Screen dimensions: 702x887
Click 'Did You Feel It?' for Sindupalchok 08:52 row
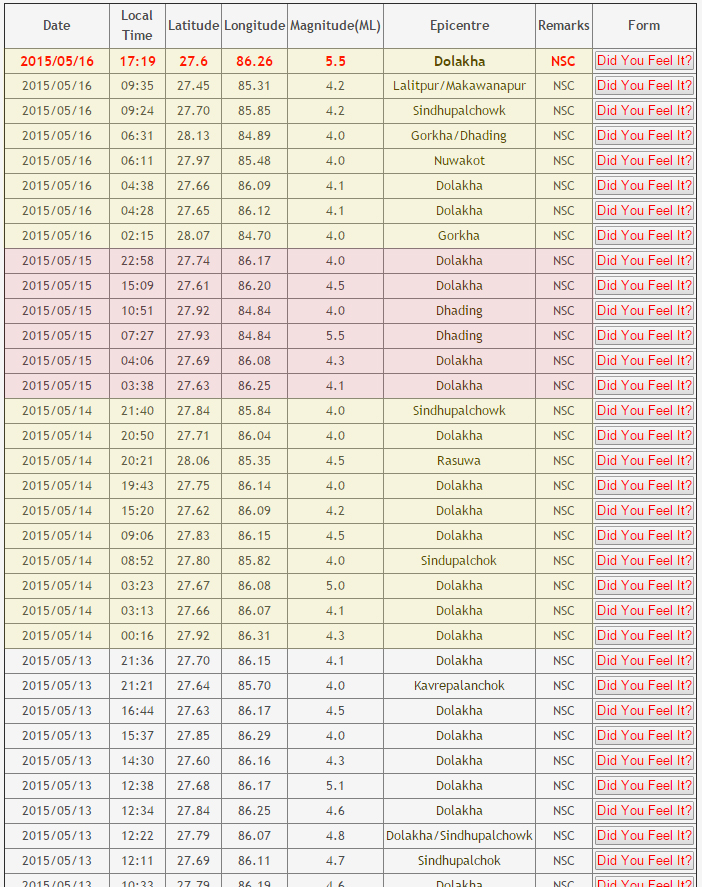pos(644,561)
